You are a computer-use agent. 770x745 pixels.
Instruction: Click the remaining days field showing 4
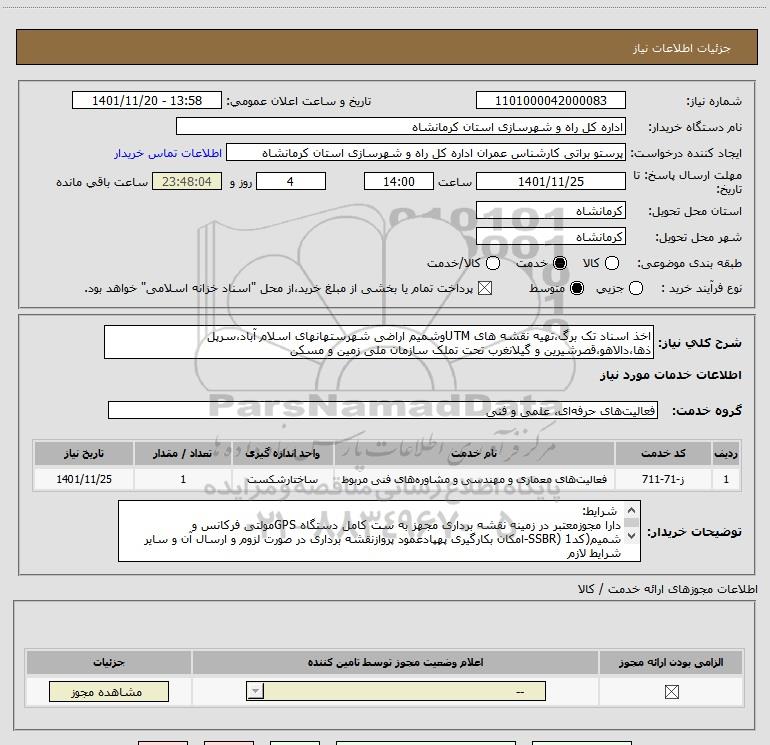[x=291, y=181]
